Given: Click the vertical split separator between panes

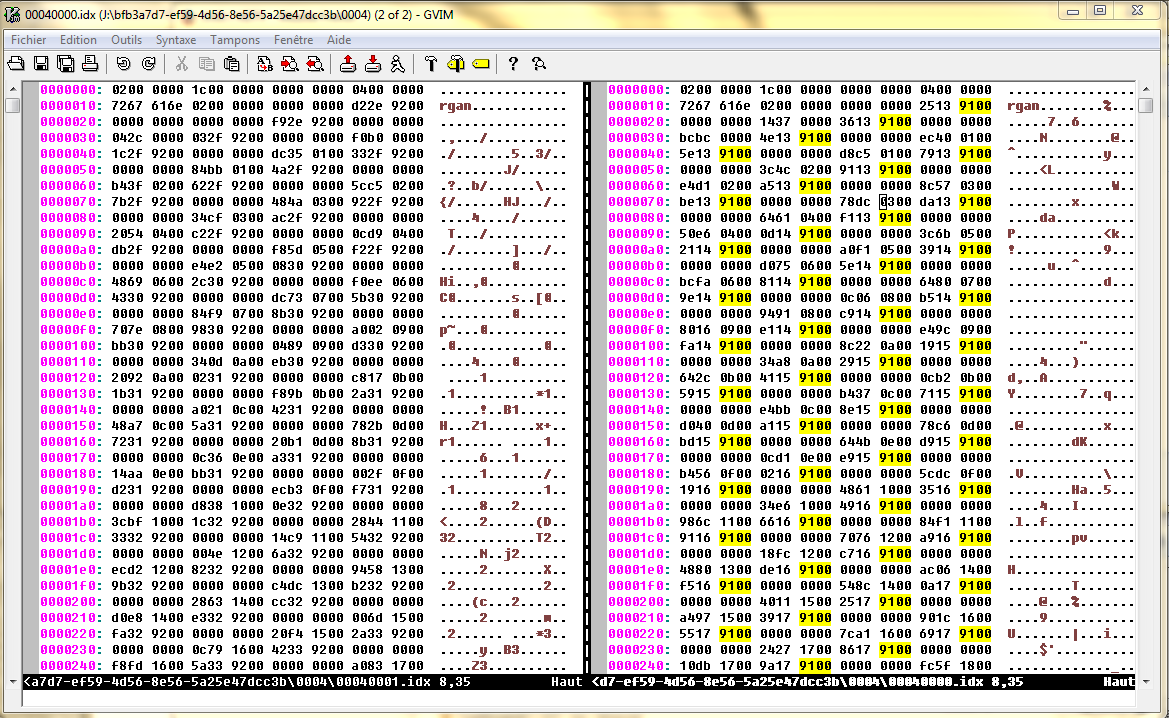Looking at the screenshot, I should [x=587, y=377].
